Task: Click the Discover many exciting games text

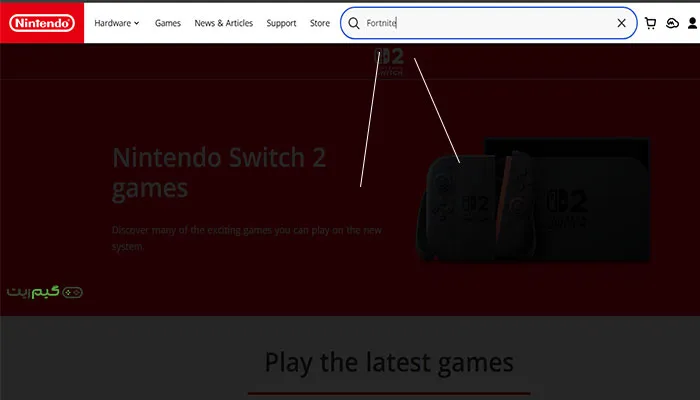Action: (x=246, y=238)
